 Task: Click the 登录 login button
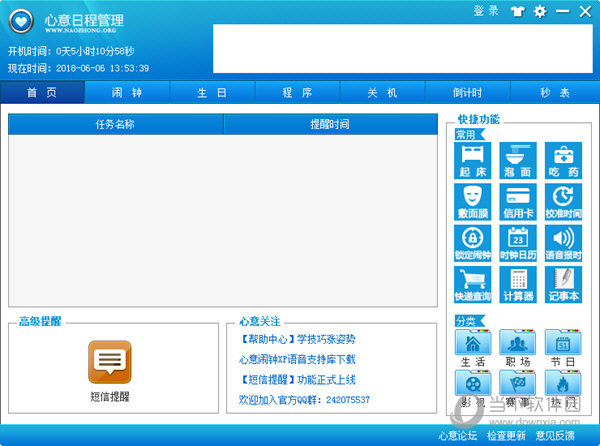[x=486, y=11]
